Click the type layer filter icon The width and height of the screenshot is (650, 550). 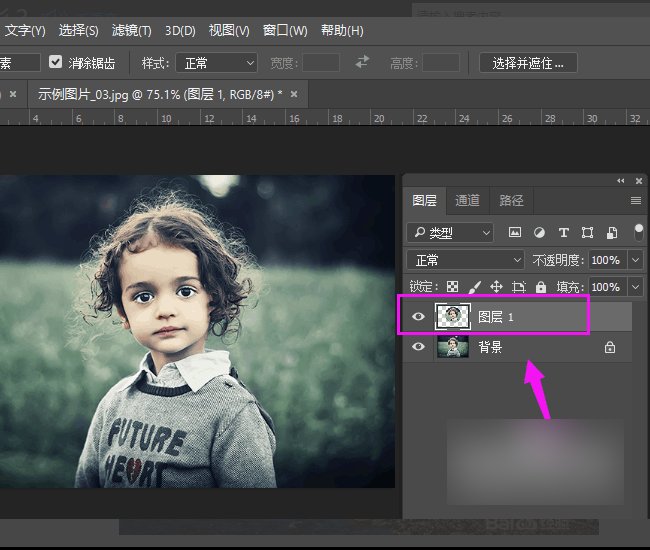563,232
